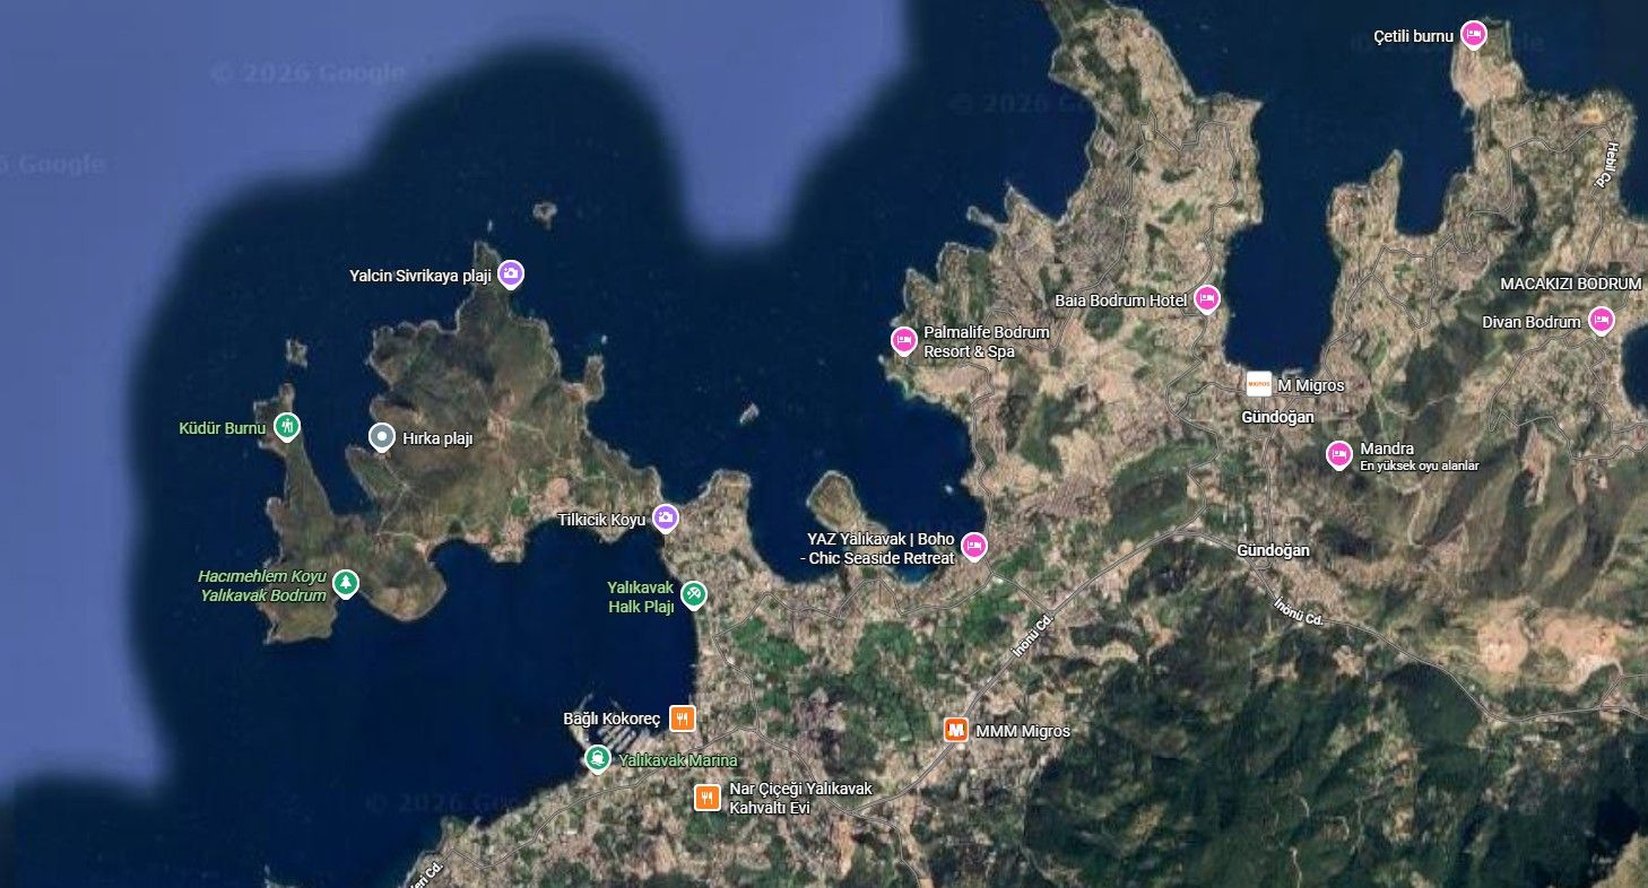
Task: Click the MMM Migros store icon
Action: click(x=956, y=730)
